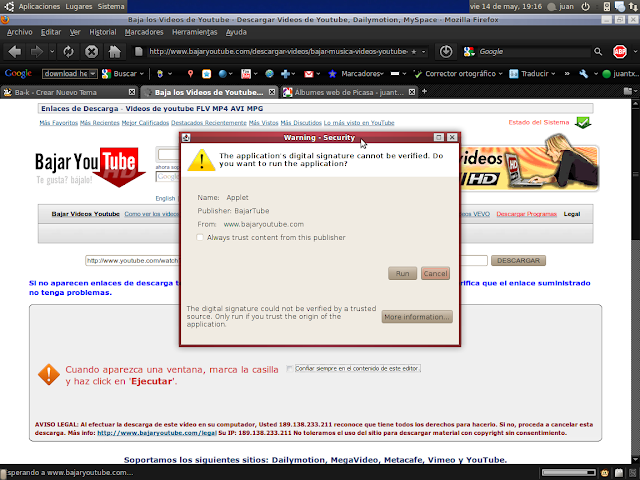Click the search magnifier icon
640x480 pixels.
pyautogui.click(x=598, y=52)
